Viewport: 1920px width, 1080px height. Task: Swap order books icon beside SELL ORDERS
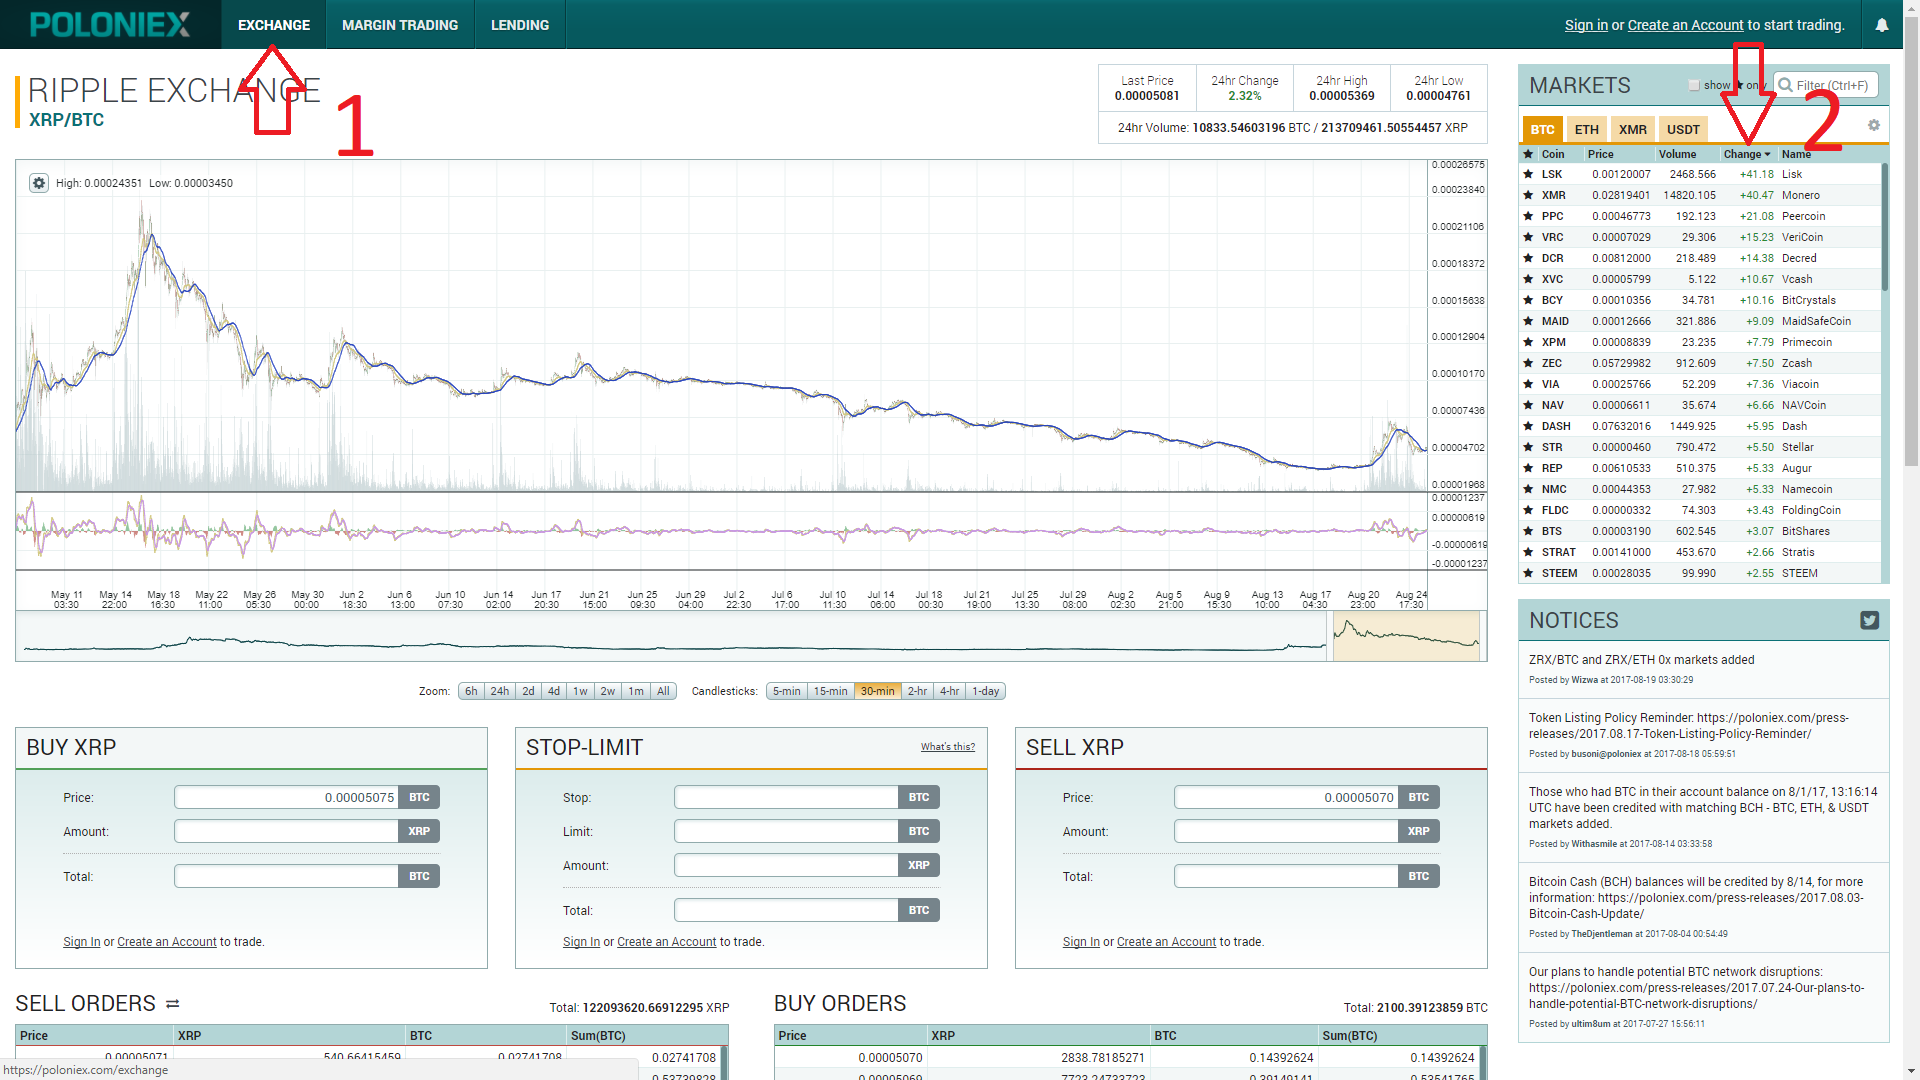172,1003
